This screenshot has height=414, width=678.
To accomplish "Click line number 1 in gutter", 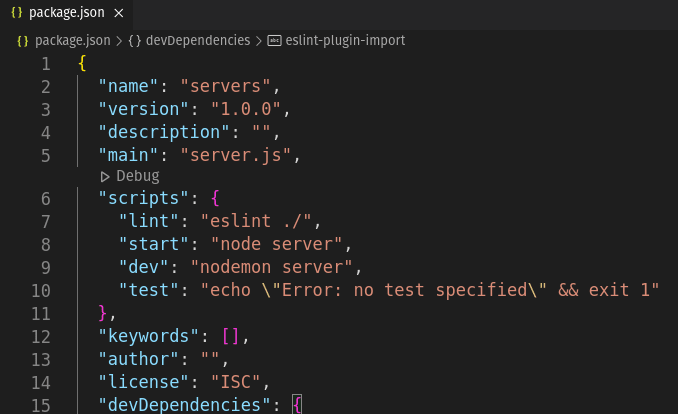I will pyautogui.click(x=46, y=64).
